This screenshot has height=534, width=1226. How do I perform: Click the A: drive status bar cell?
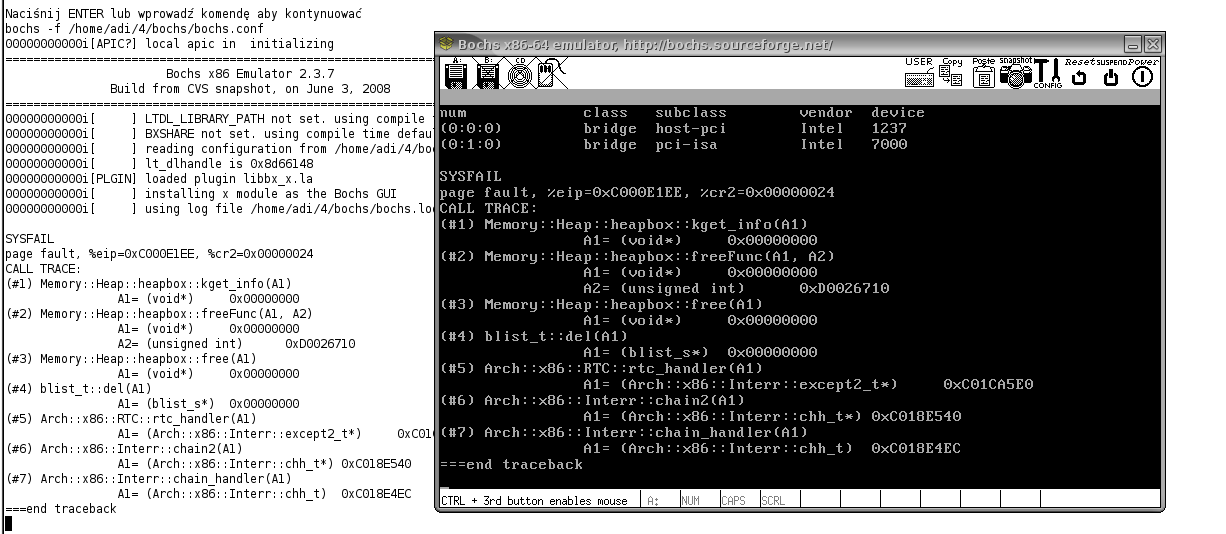(x=654, y=500)
